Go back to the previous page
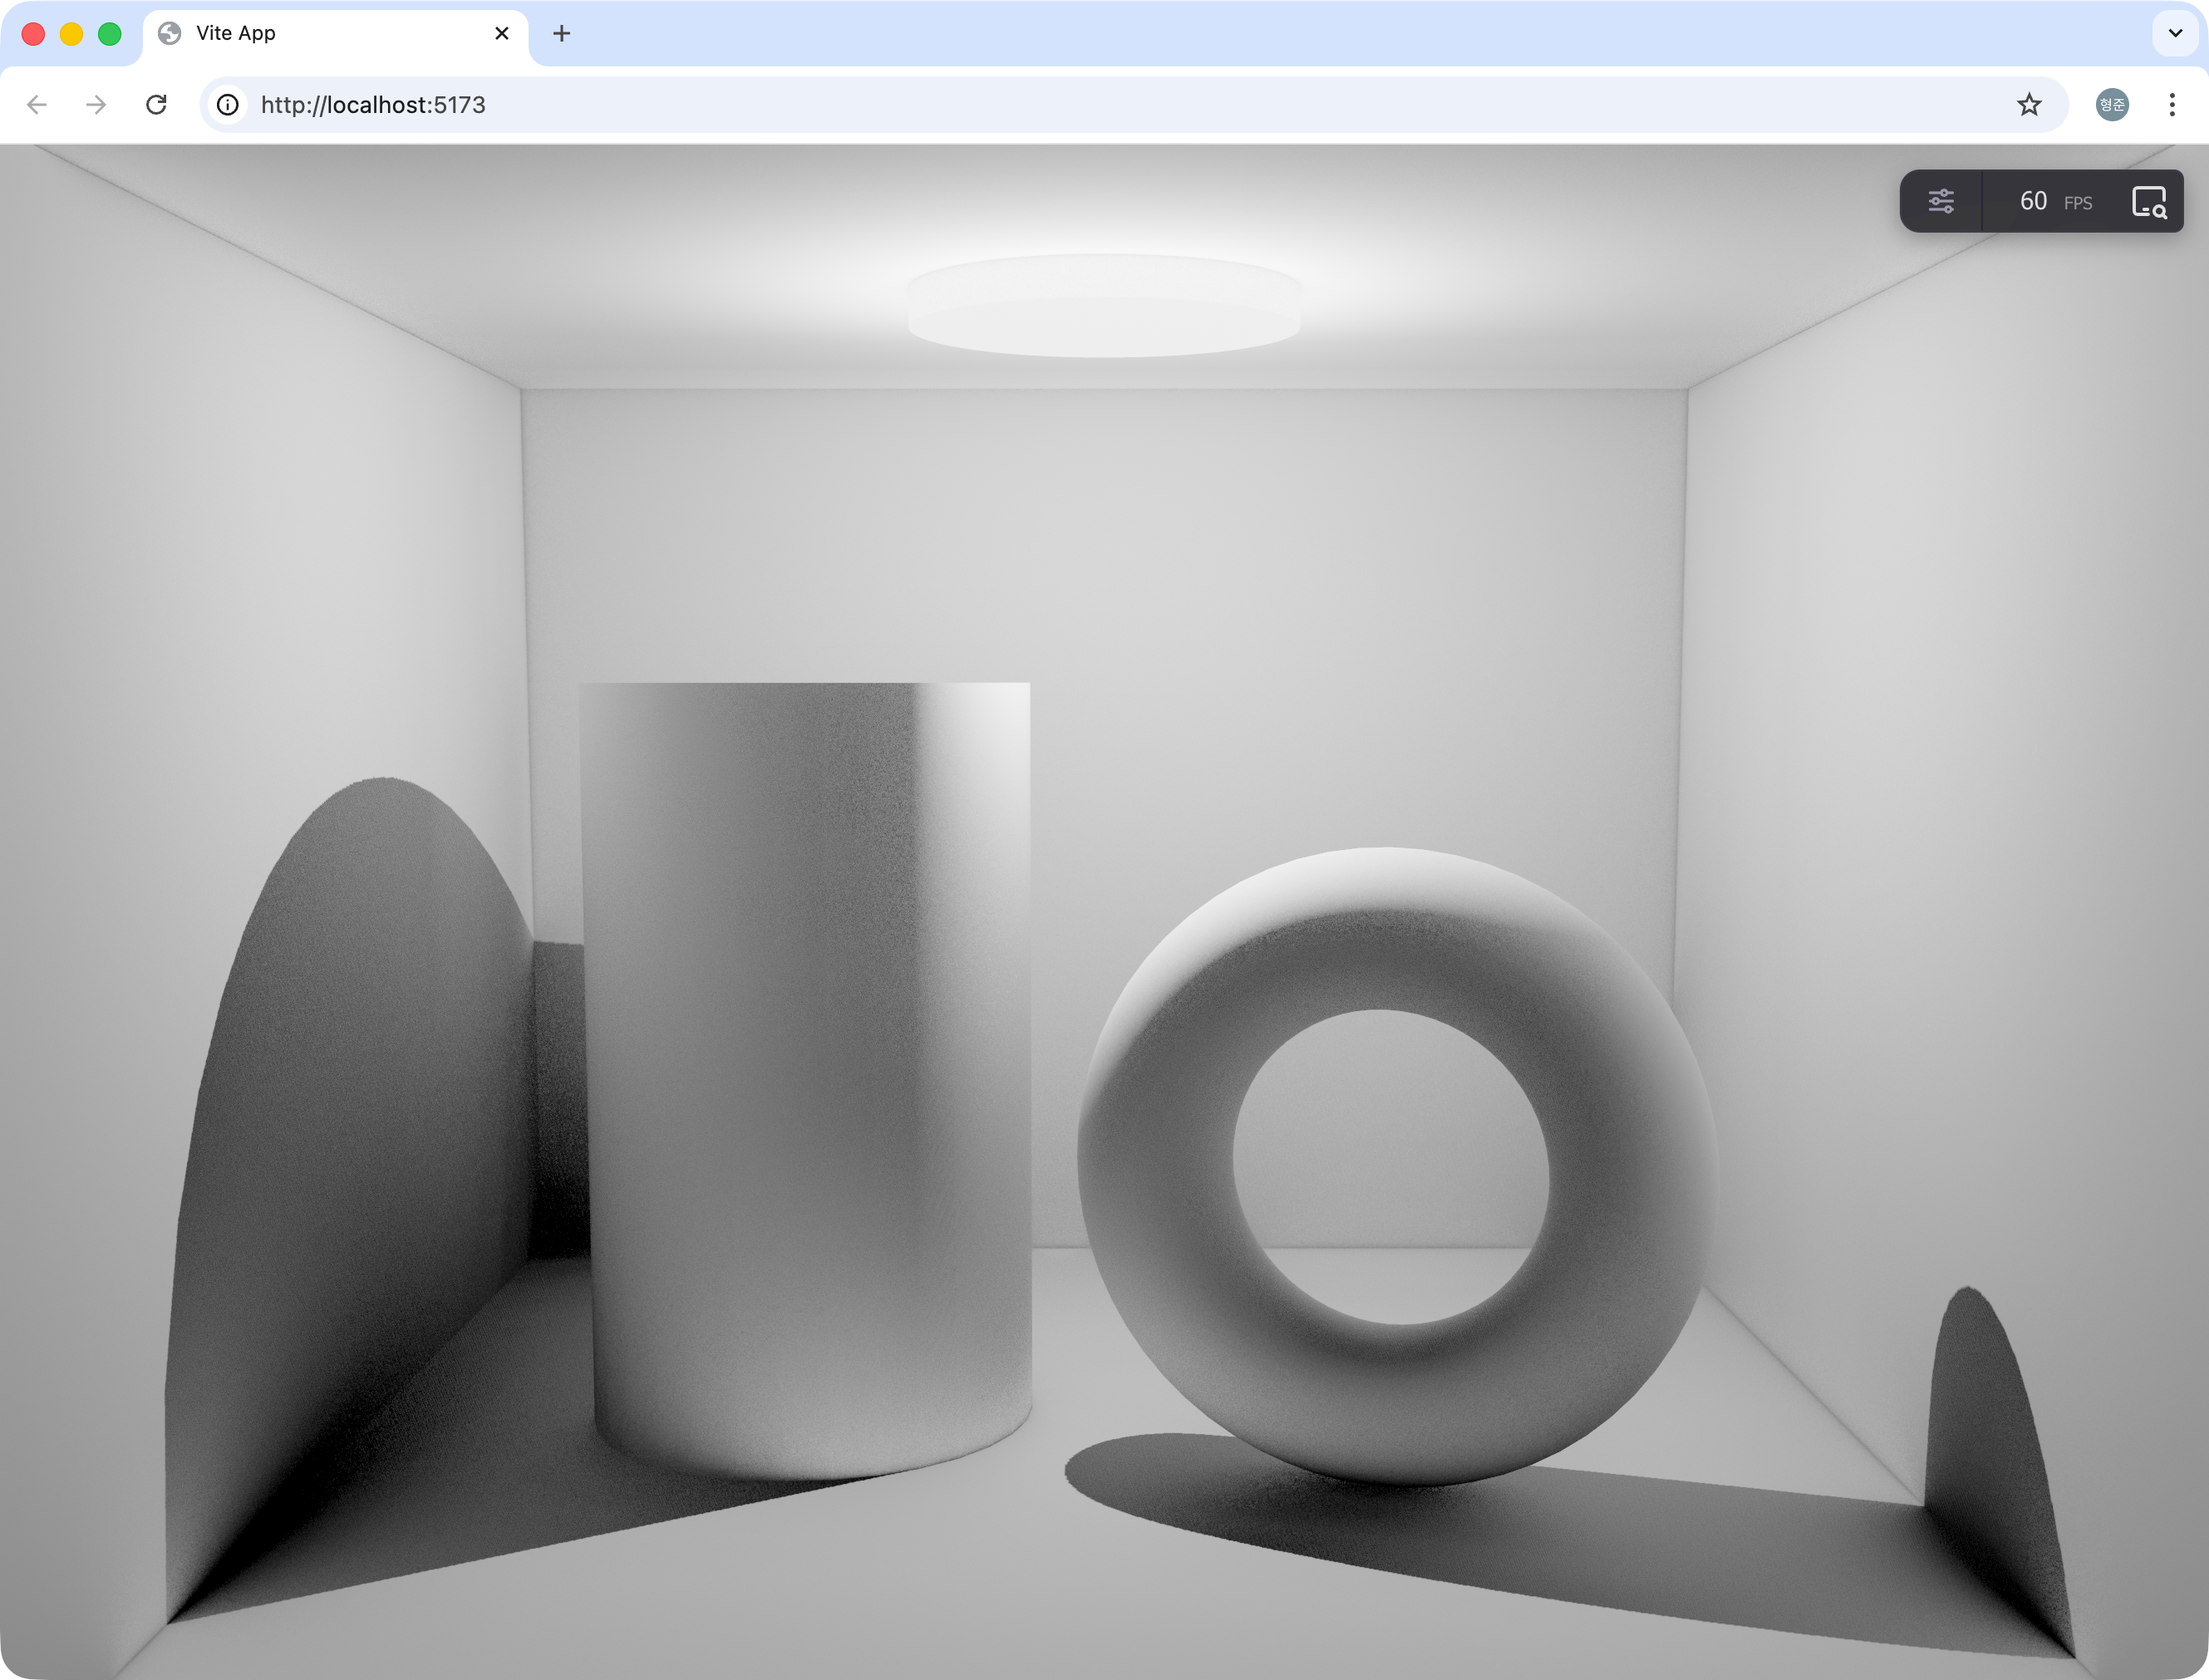Screen dimensions: 2209x1680 coord(37,105)
